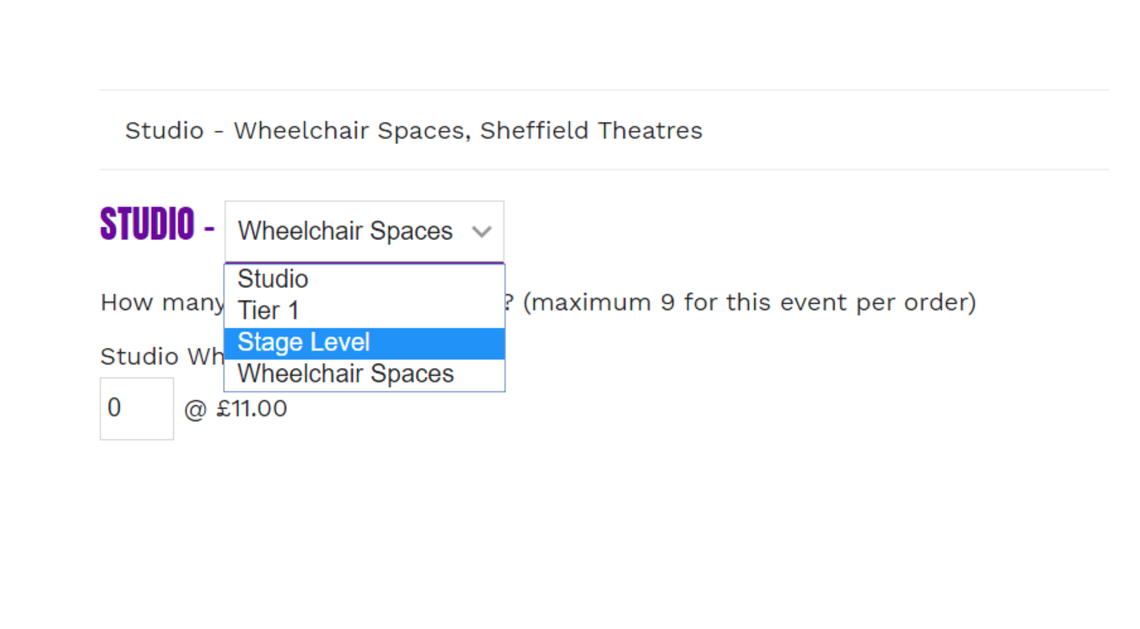
Task: Click the ticket quantity input showing 0
Action: (137, 409)
